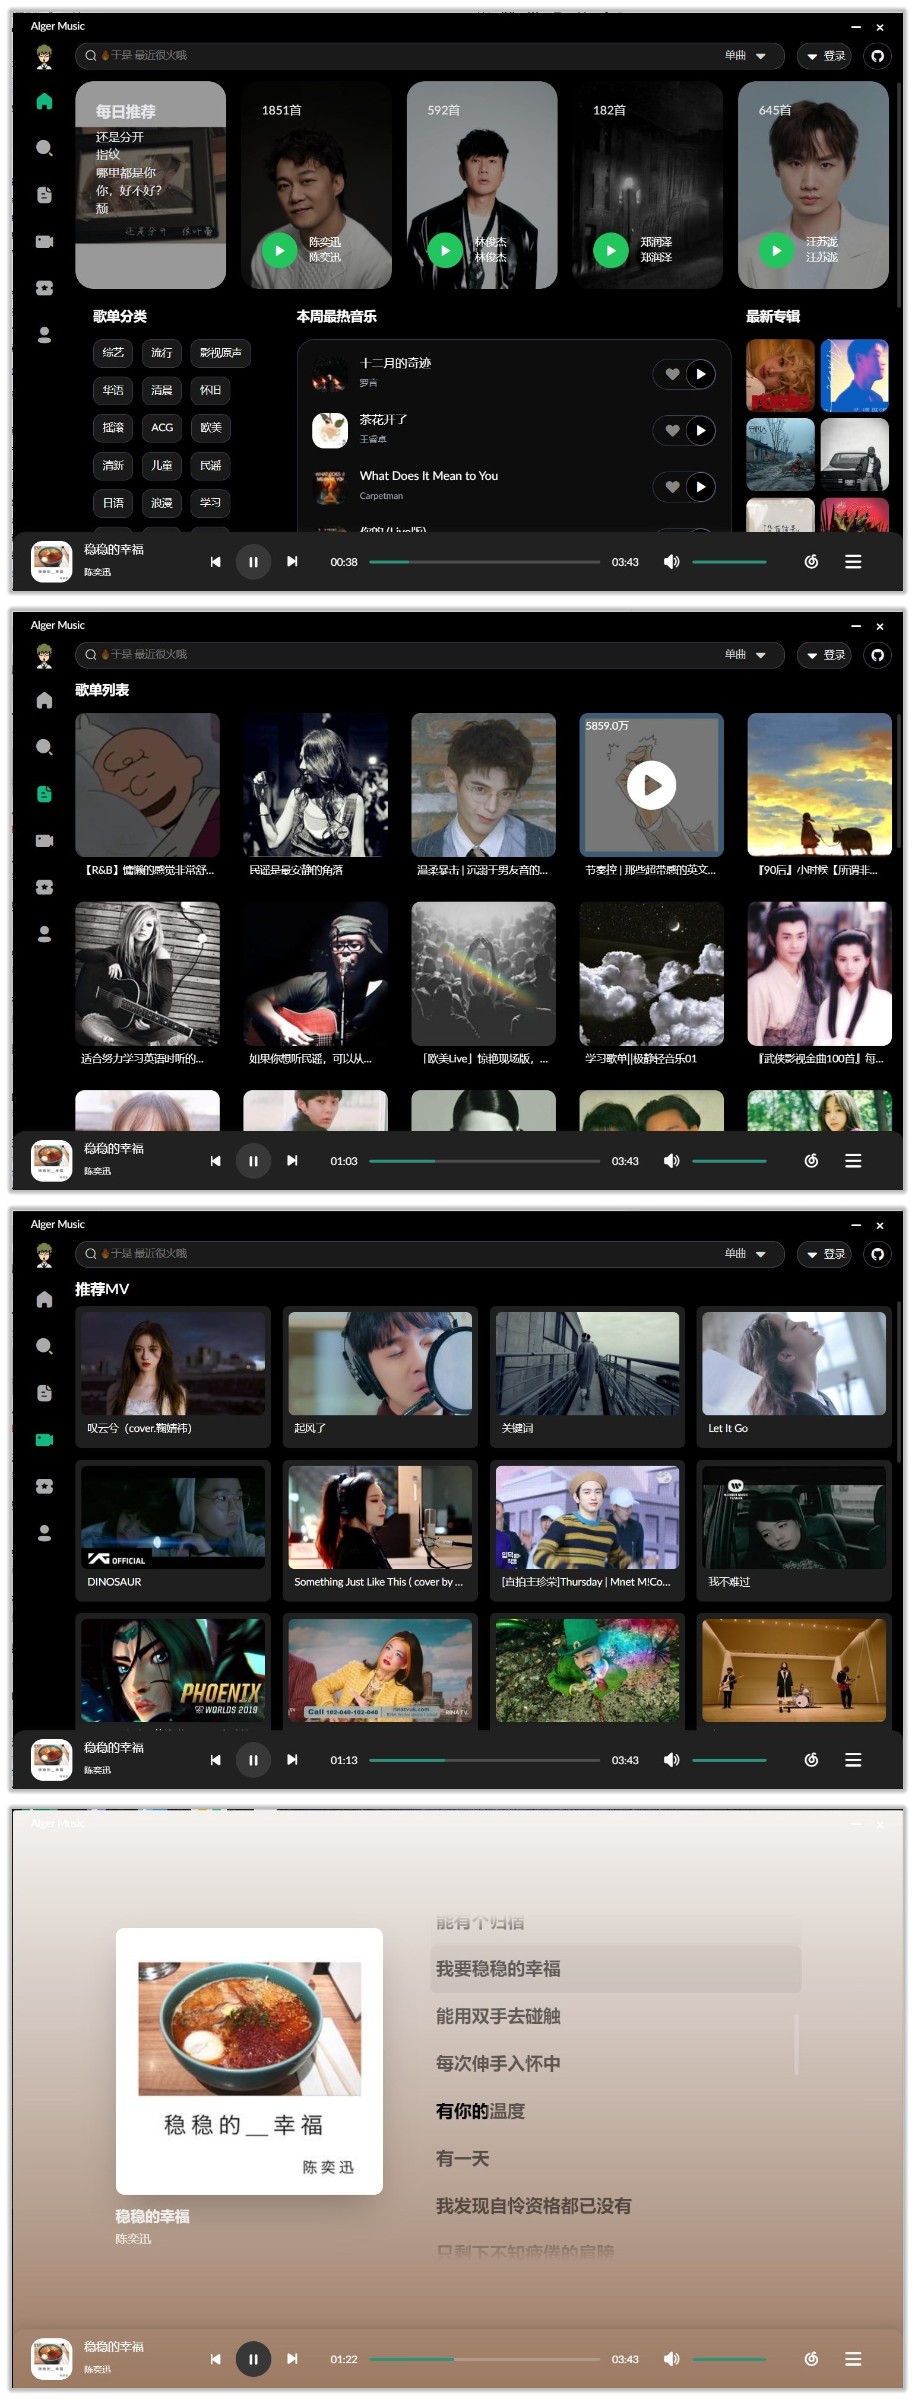Mute using speaker icon in lyrics view
Screen dimensions: 915x2400
tap(671, 2359)
